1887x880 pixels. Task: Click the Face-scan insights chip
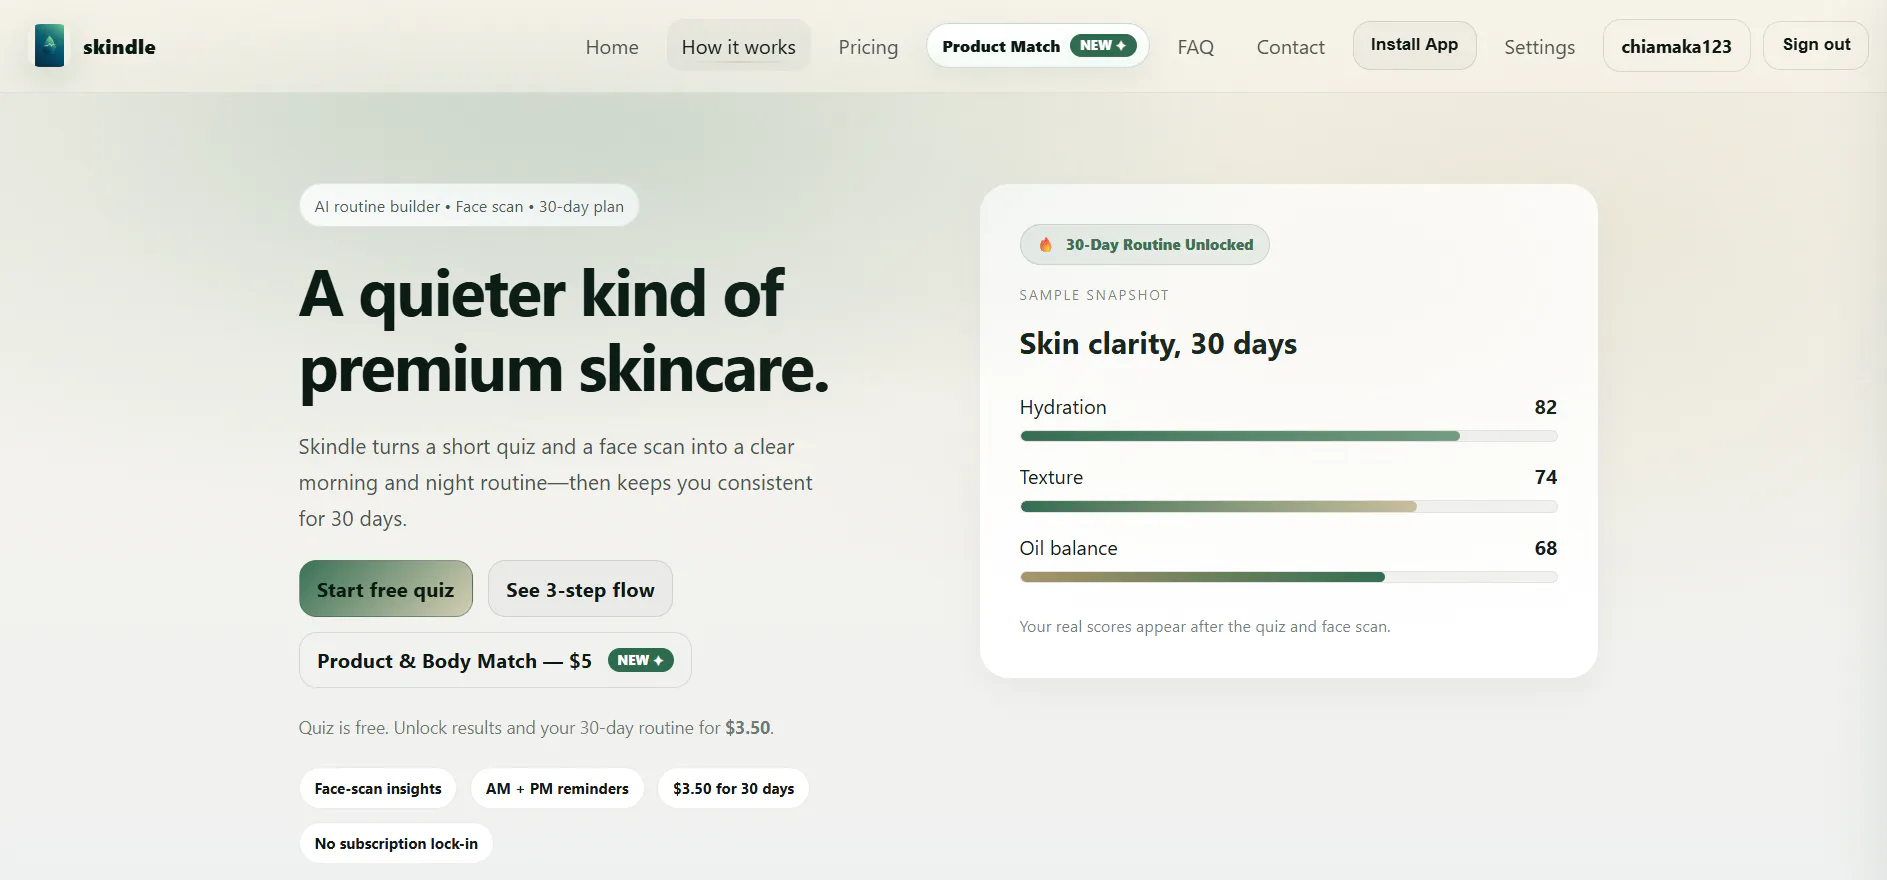378,788
